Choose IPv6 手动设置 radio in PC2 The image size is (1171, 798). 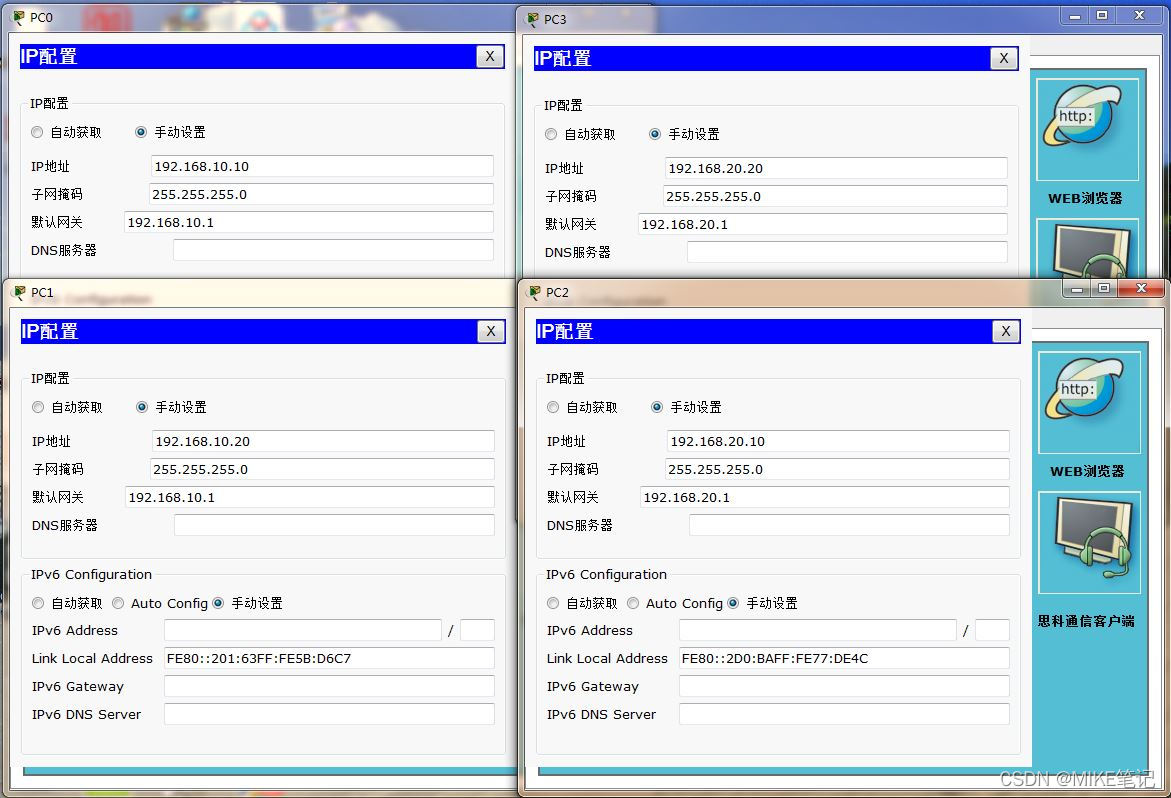click(733, 603)
